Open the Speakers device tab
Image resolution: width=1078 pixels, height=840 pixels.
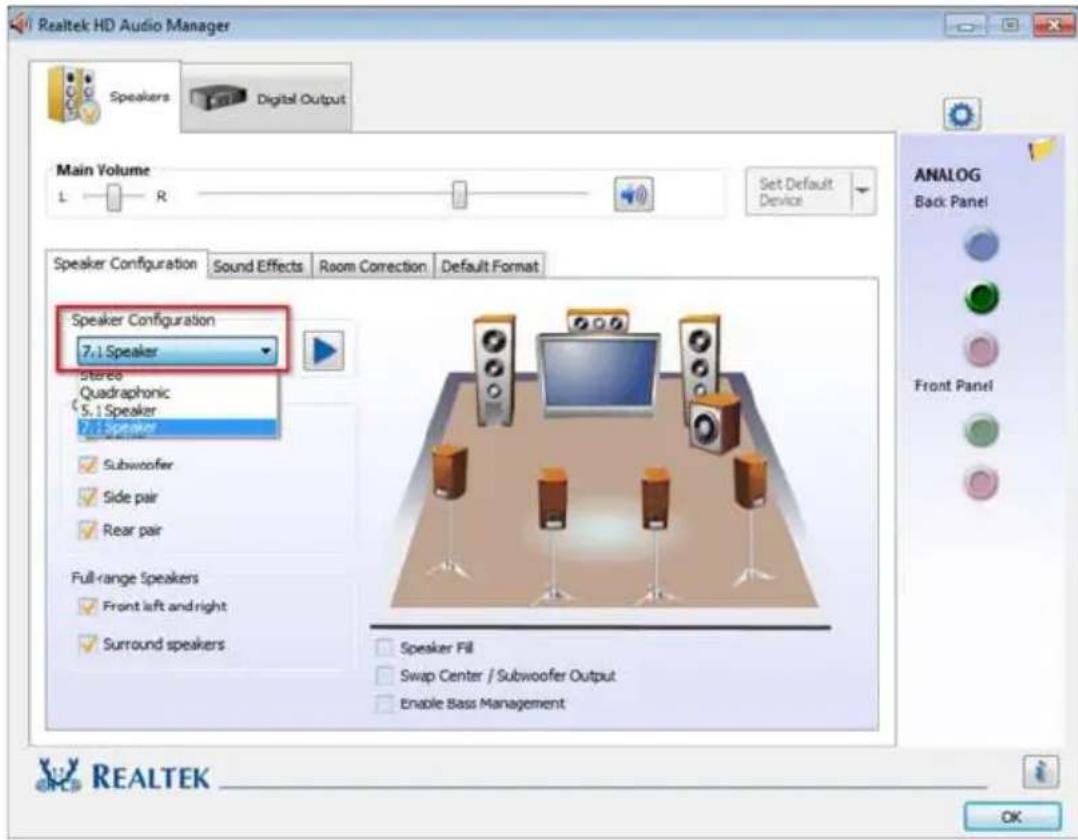point(107,96)
